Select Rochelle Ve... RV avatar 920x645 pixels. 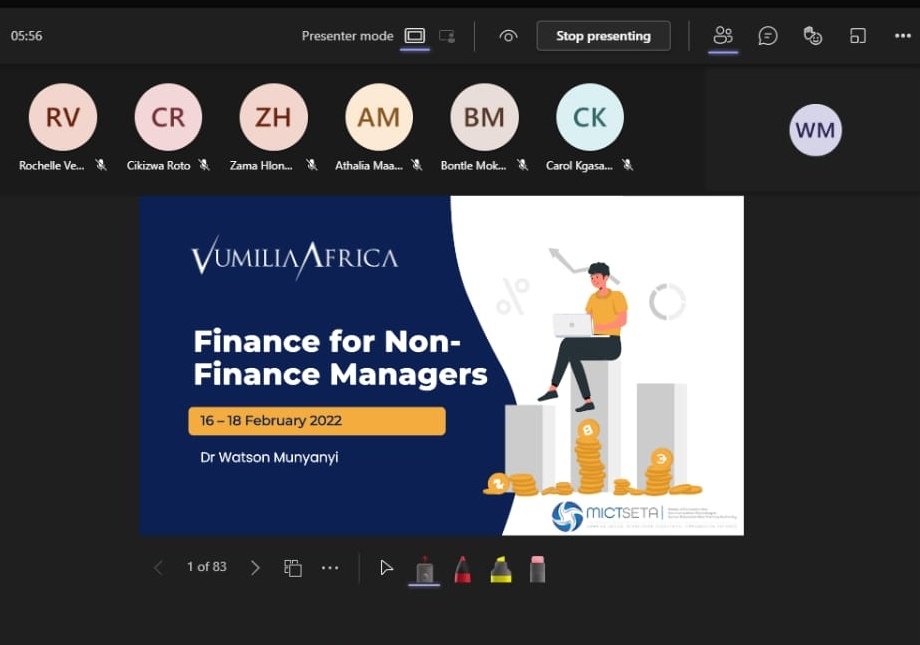63,117
